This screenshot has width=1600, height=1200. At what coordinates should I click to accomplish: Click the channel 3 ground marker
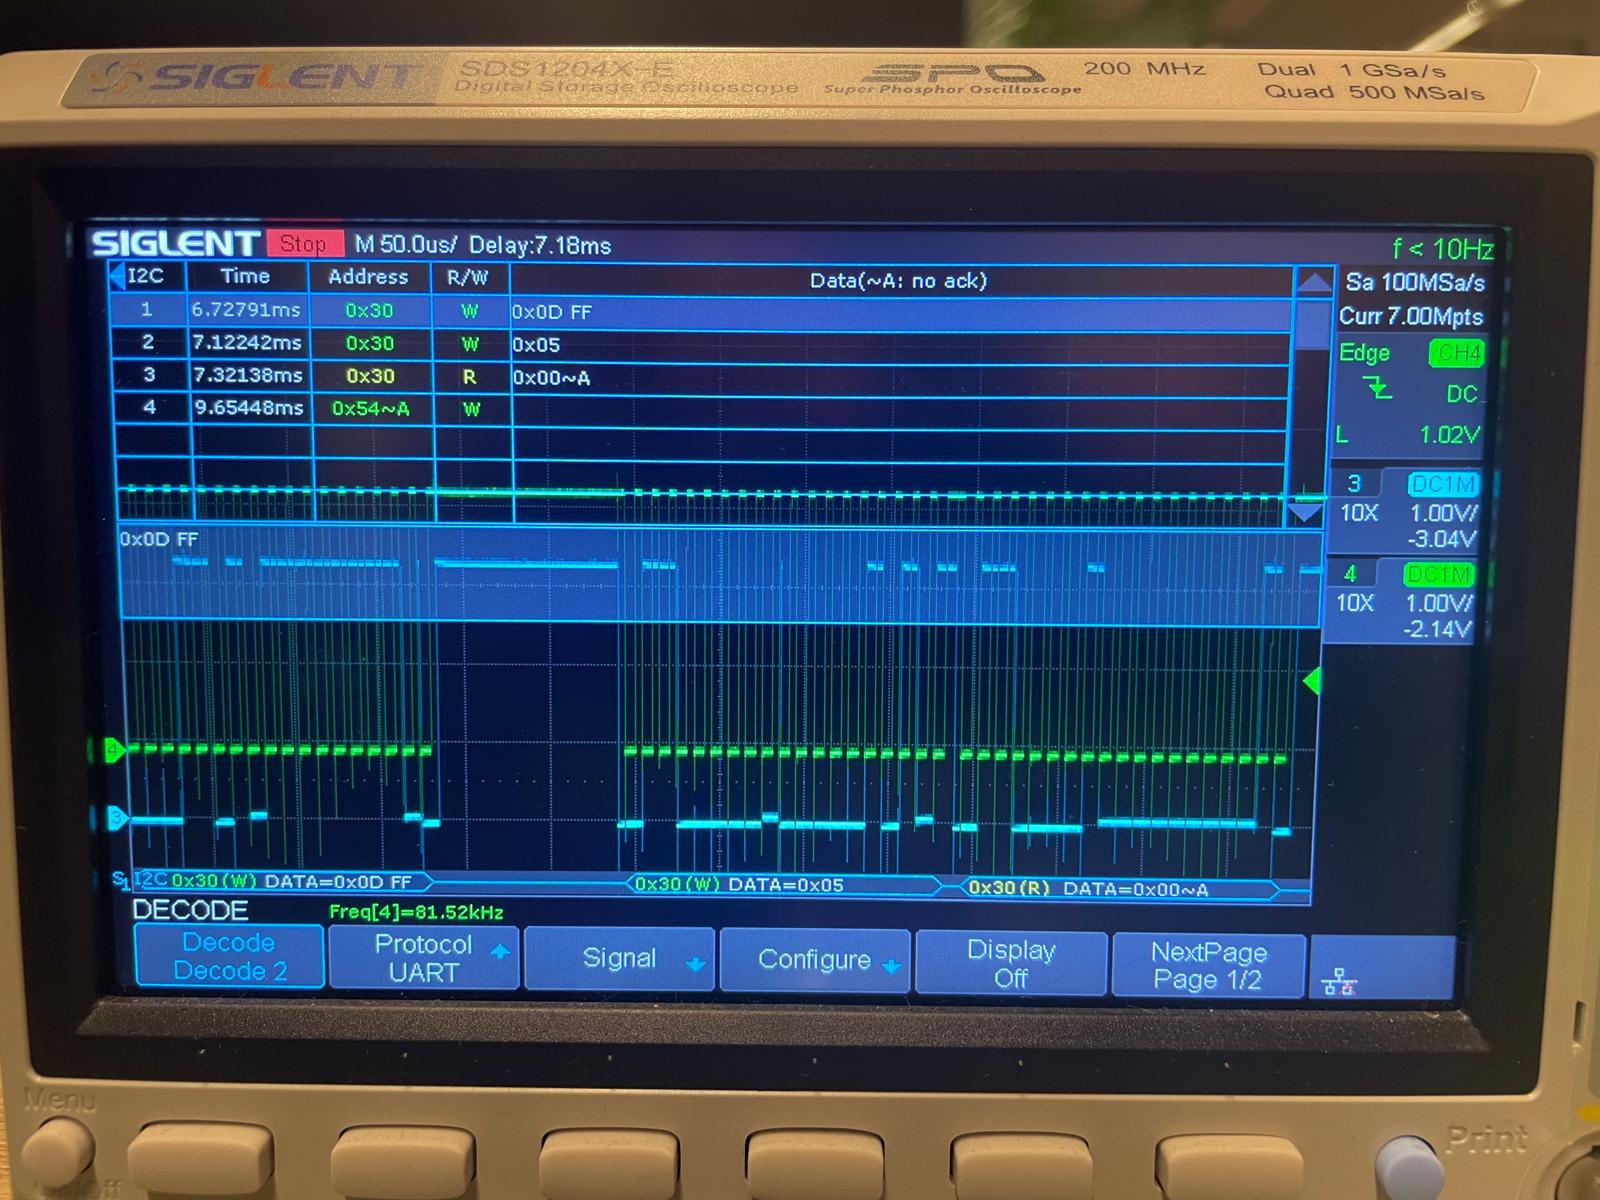(x=117, y=818)
